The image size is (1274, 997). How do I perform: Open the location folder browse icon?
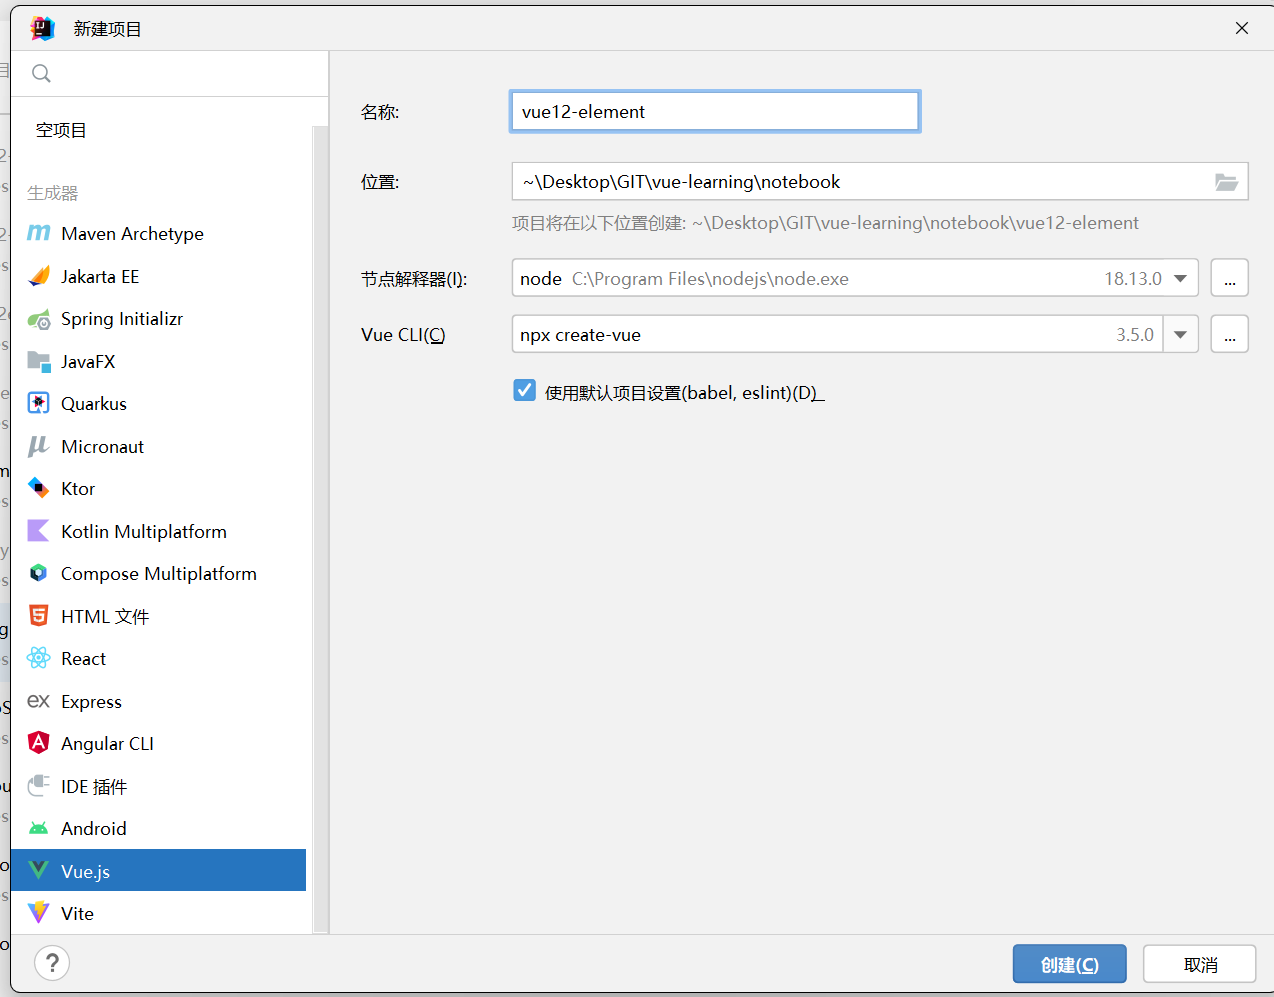pos(1226,182)
